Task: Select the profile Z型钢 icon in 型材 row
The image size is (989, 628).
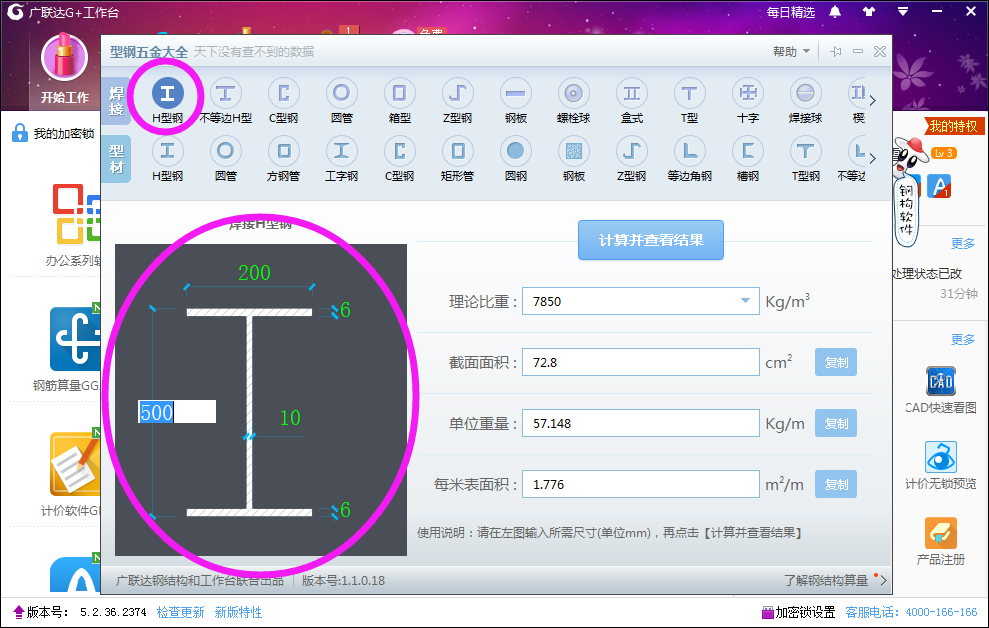Action: (x=631, y=151)
